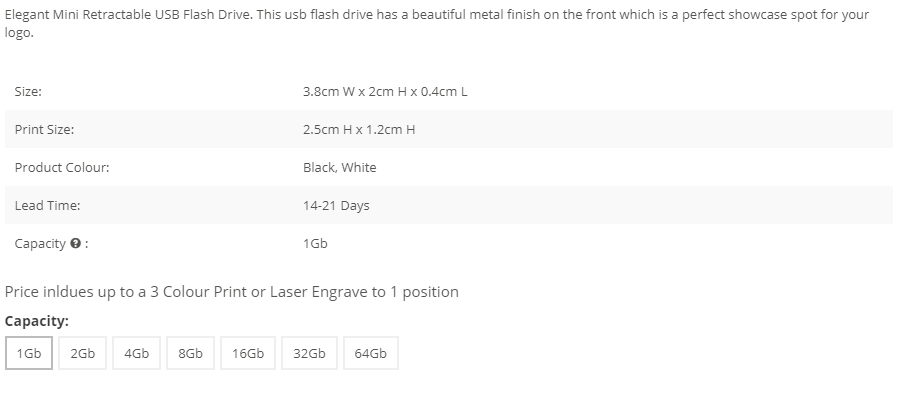The width and height of the screenshot is (898, 410).
Task: Pick the 4Gb capacity option
Action: click(x=136, y=353)
